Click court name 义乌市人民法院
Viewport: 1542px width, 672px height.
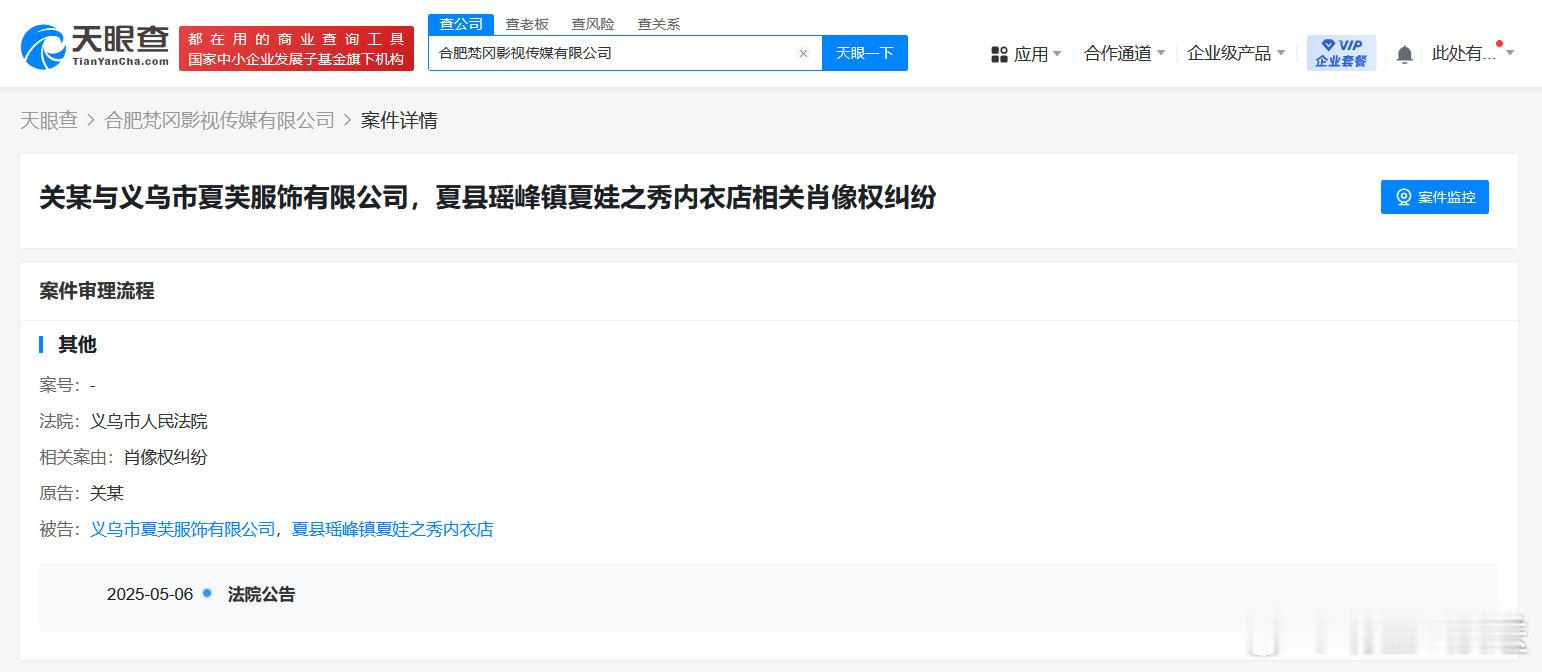pyautogui.click(x=149, y=421)
